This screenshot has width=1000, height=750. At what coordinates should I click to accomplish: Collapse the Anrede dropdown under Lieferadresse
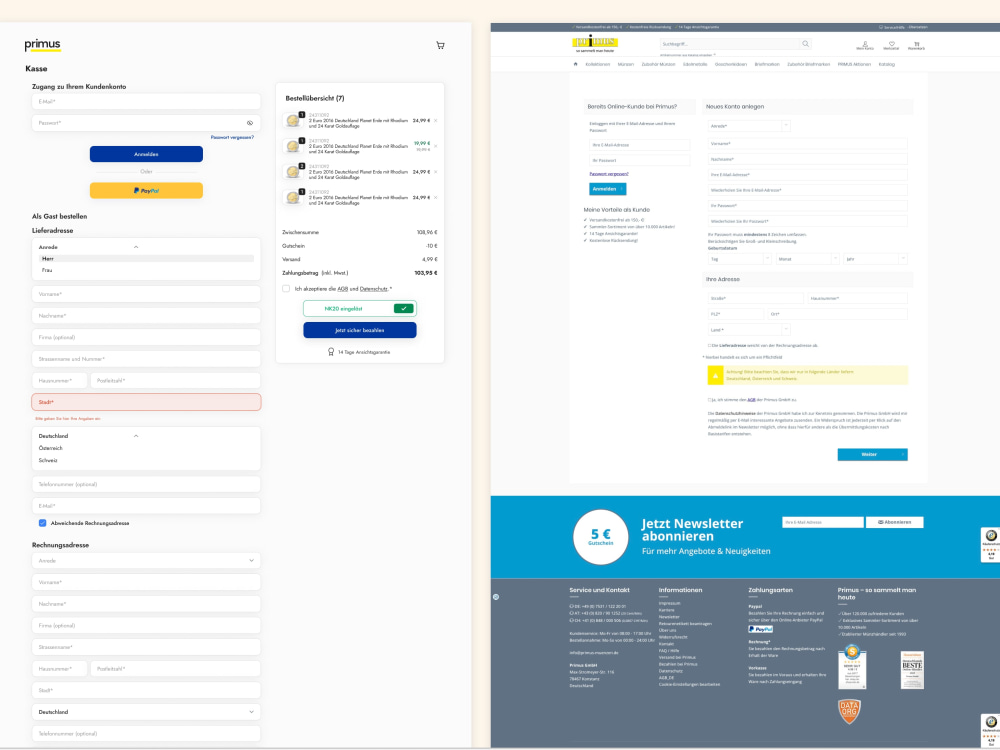coord(136,247)
